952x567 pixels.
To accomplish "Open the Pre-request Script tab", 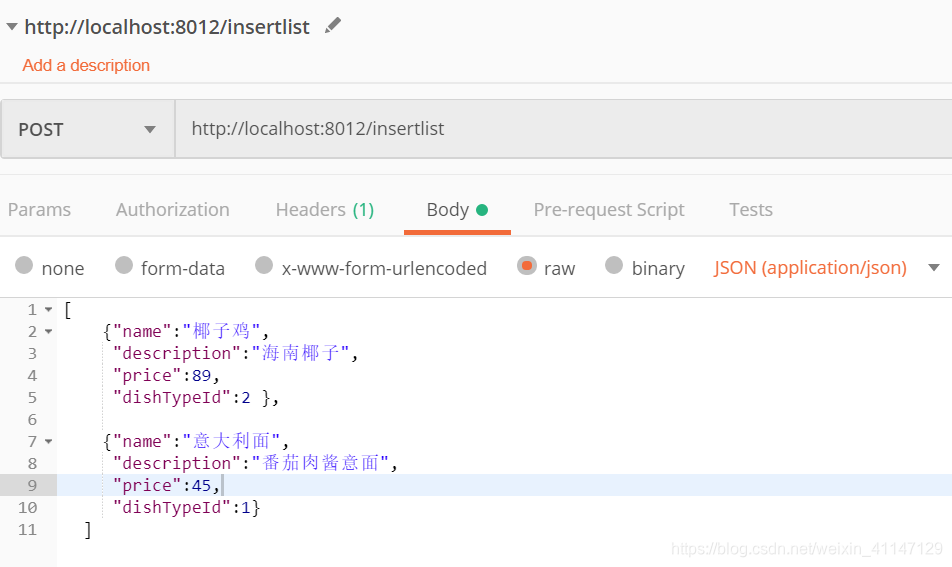I will point(609,209).
